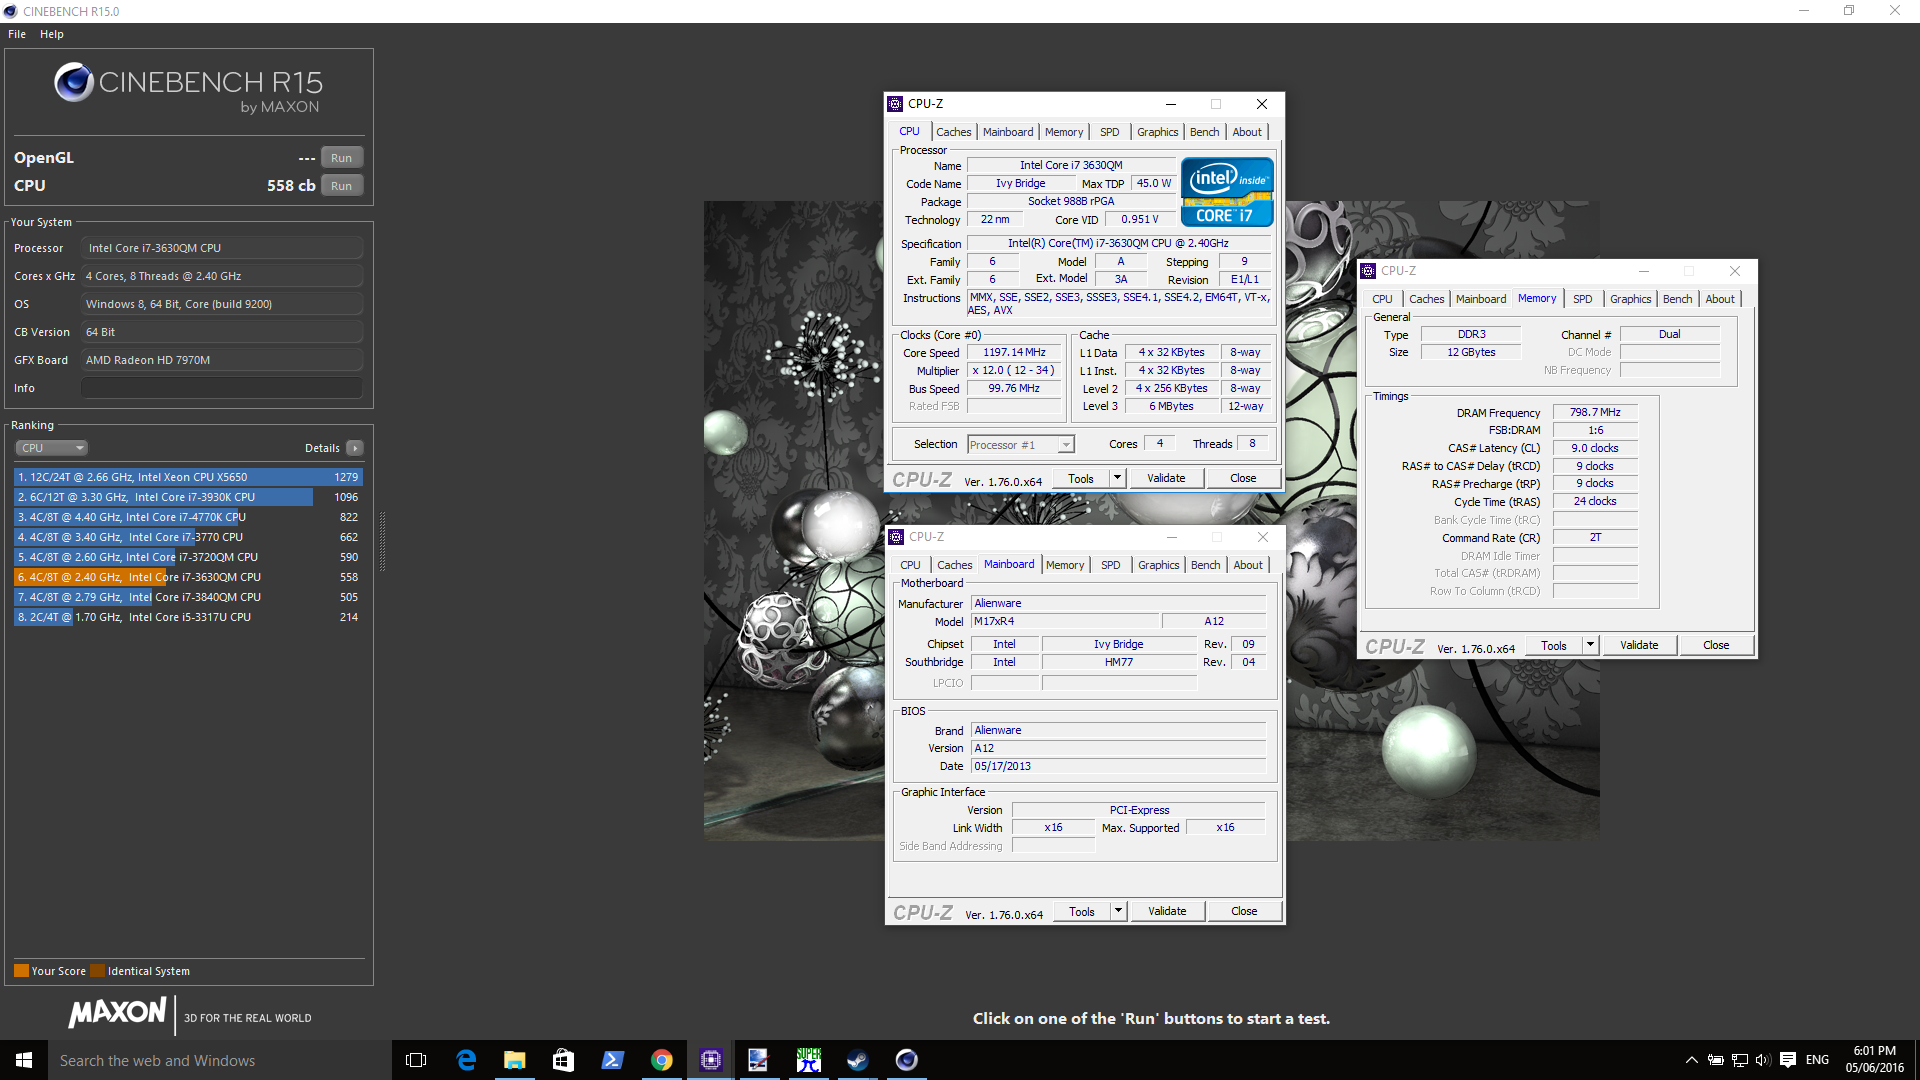Click the Cinebench panel splitter grip
This screenshot has height=1080, width=1920.
[x=382, y=542]
